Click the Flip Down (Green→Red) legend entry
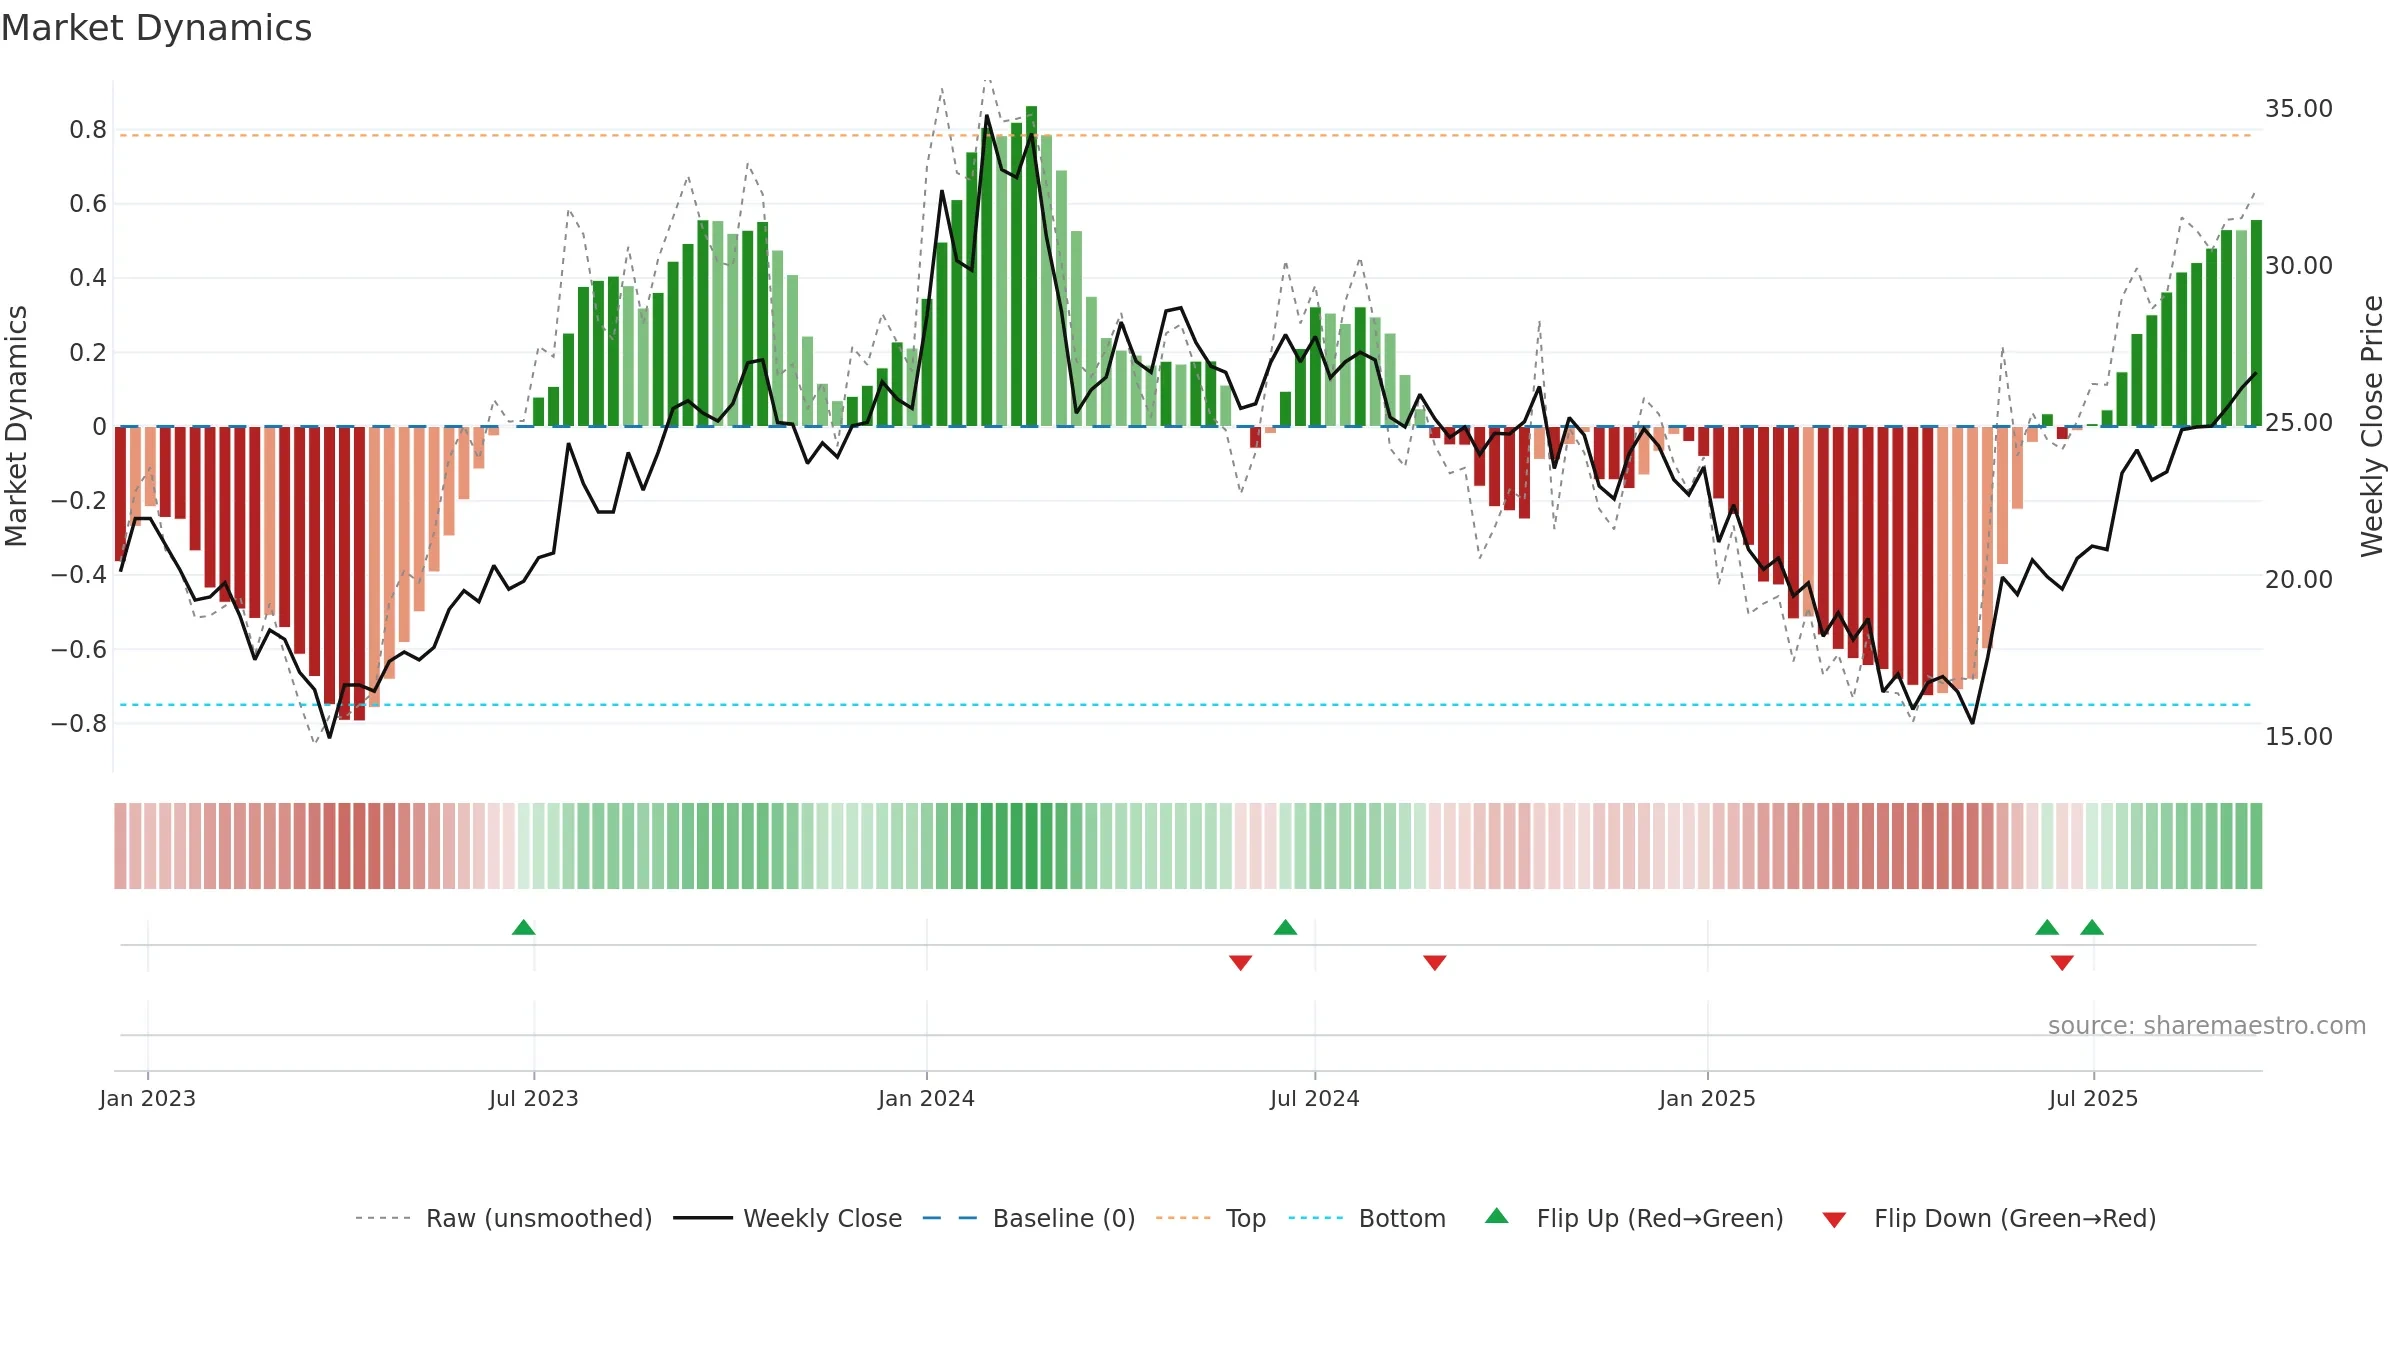 coord(1989,1218)
